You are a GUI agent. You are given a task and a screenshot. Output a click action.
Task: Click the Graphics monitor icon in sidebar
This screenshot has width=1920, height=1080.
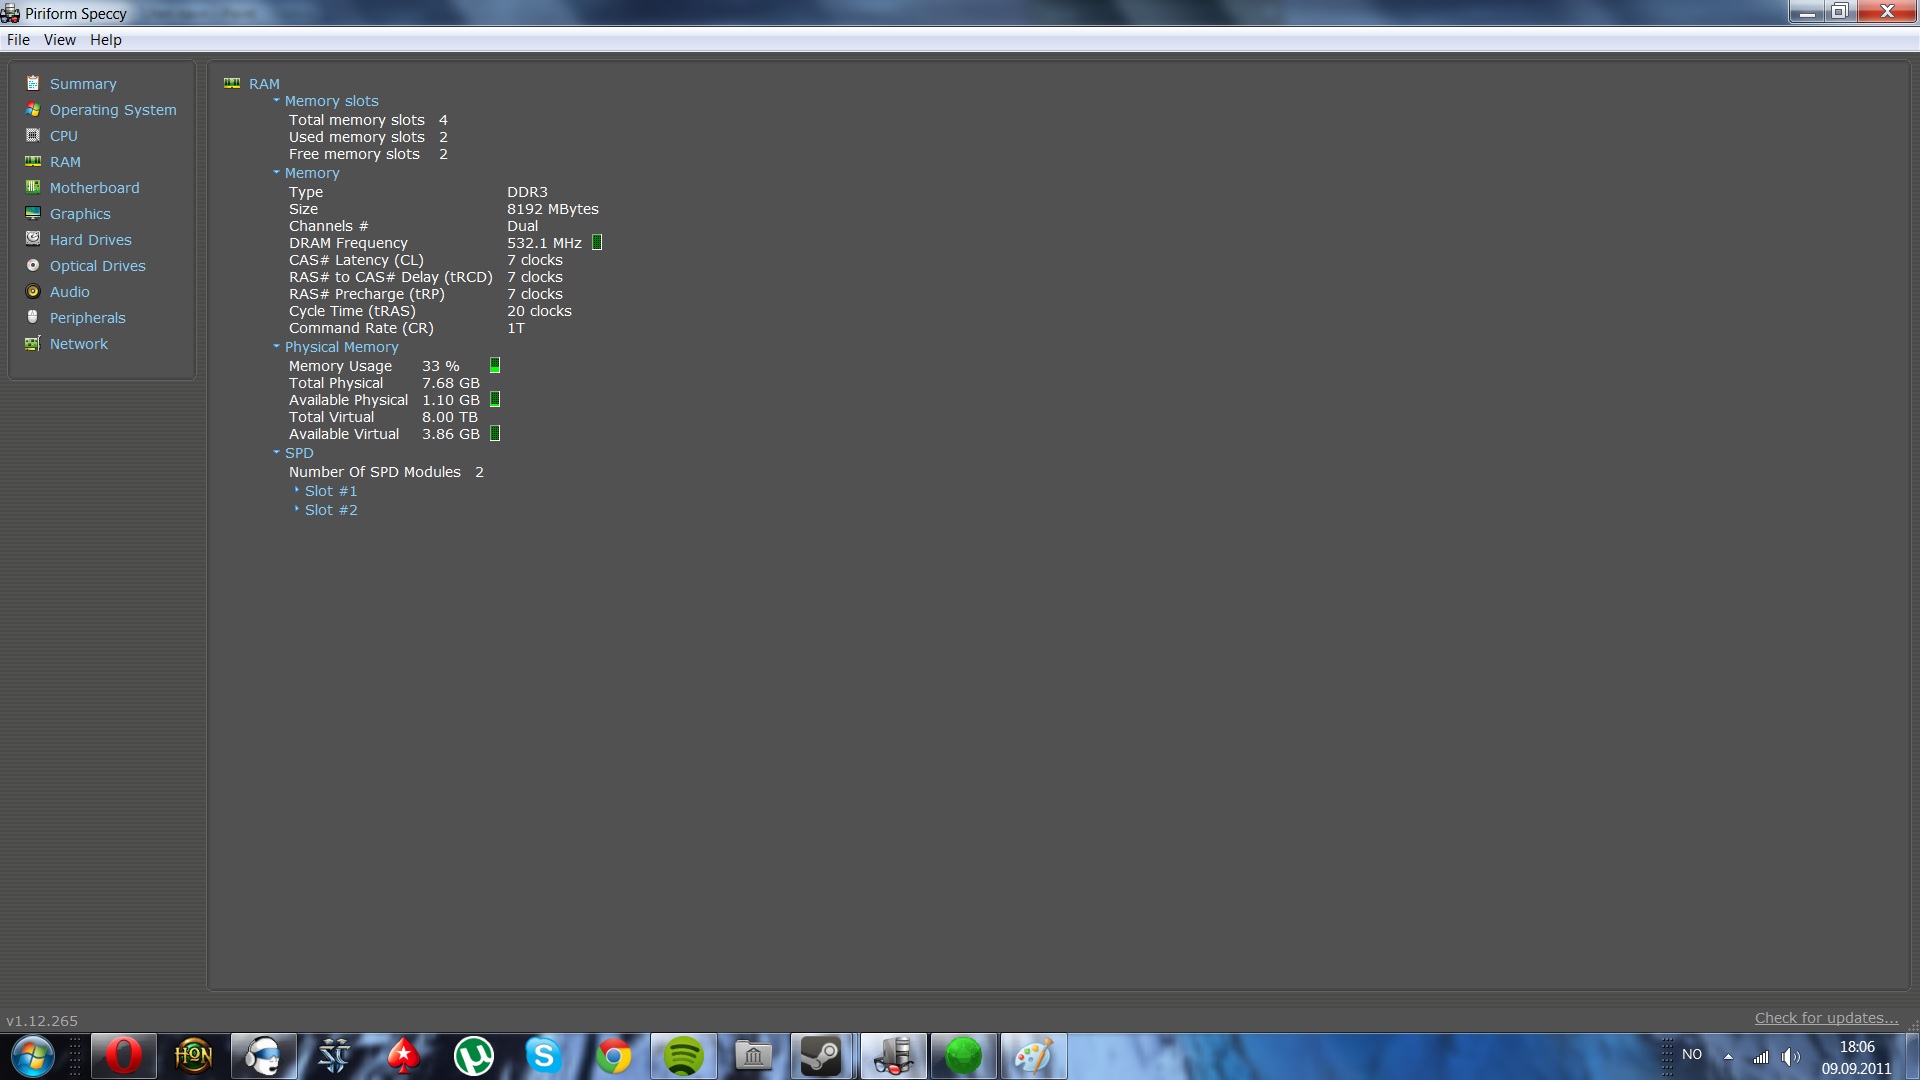click(33, 213)
